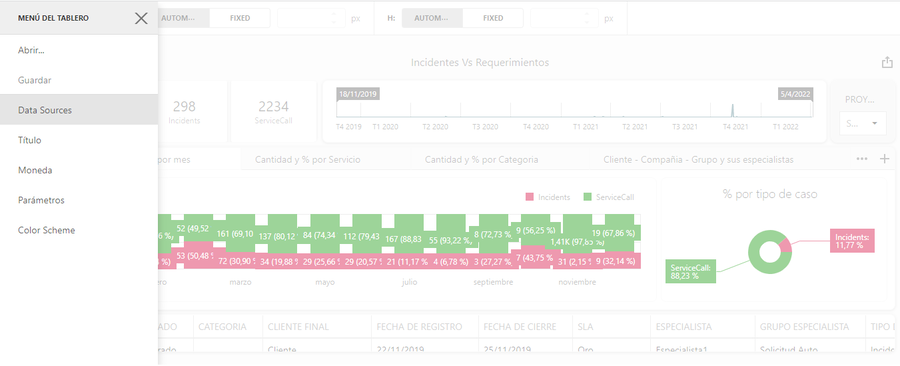900x366 pixels.
Task: Click the height pixel spinner arrows
Action: click(588, 18)
